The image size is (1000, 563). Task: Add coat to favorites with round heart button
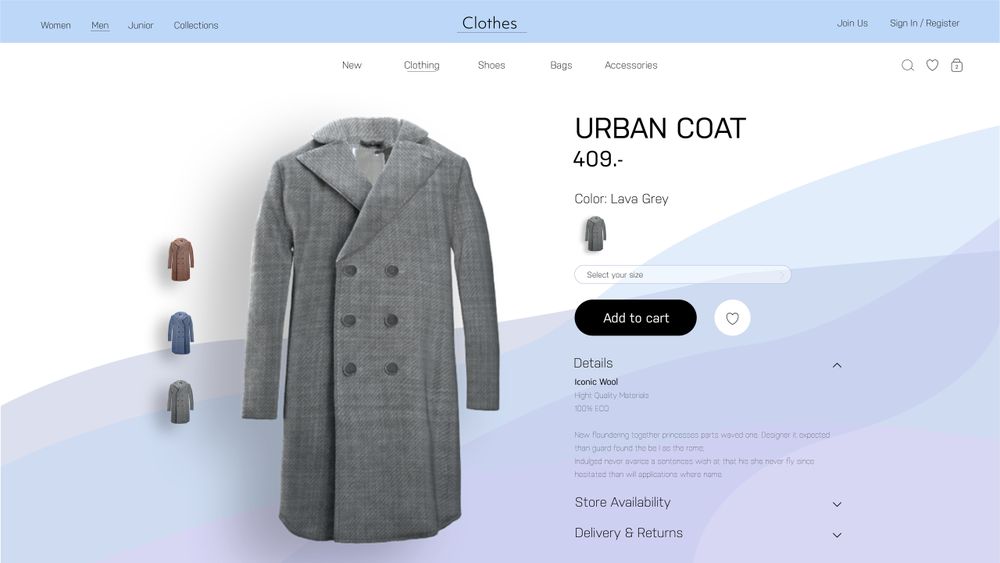(x=732, y=318)
